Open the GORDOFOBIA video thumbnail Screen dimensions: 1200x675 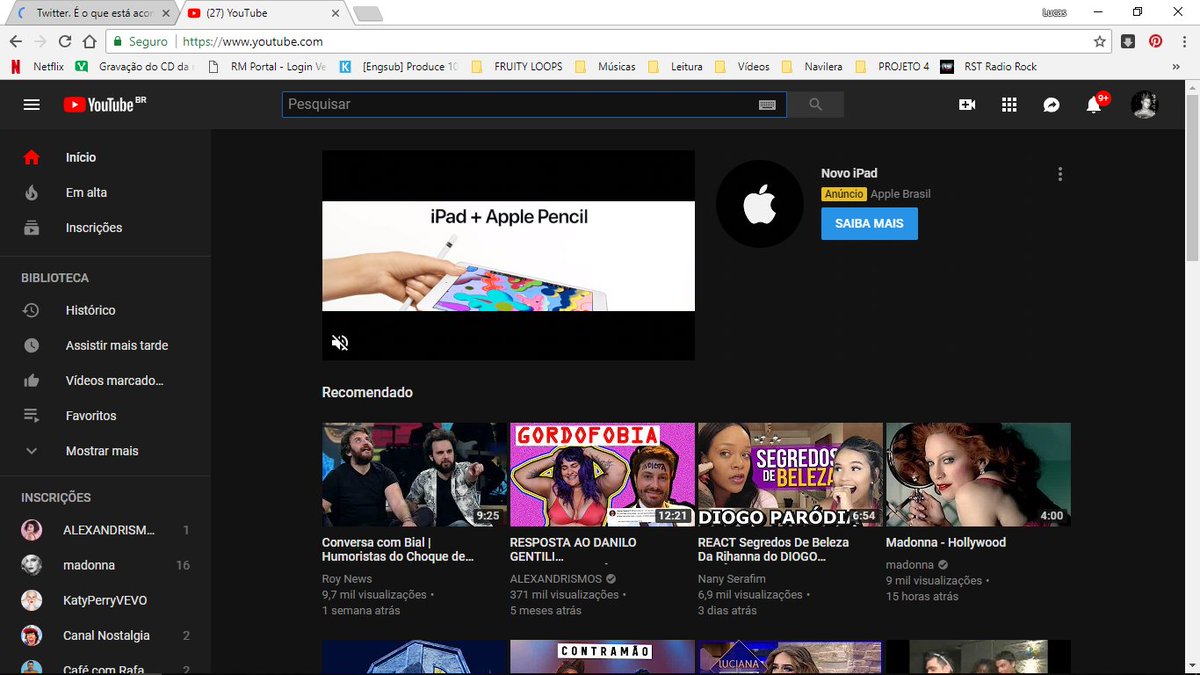click(602, 475)
